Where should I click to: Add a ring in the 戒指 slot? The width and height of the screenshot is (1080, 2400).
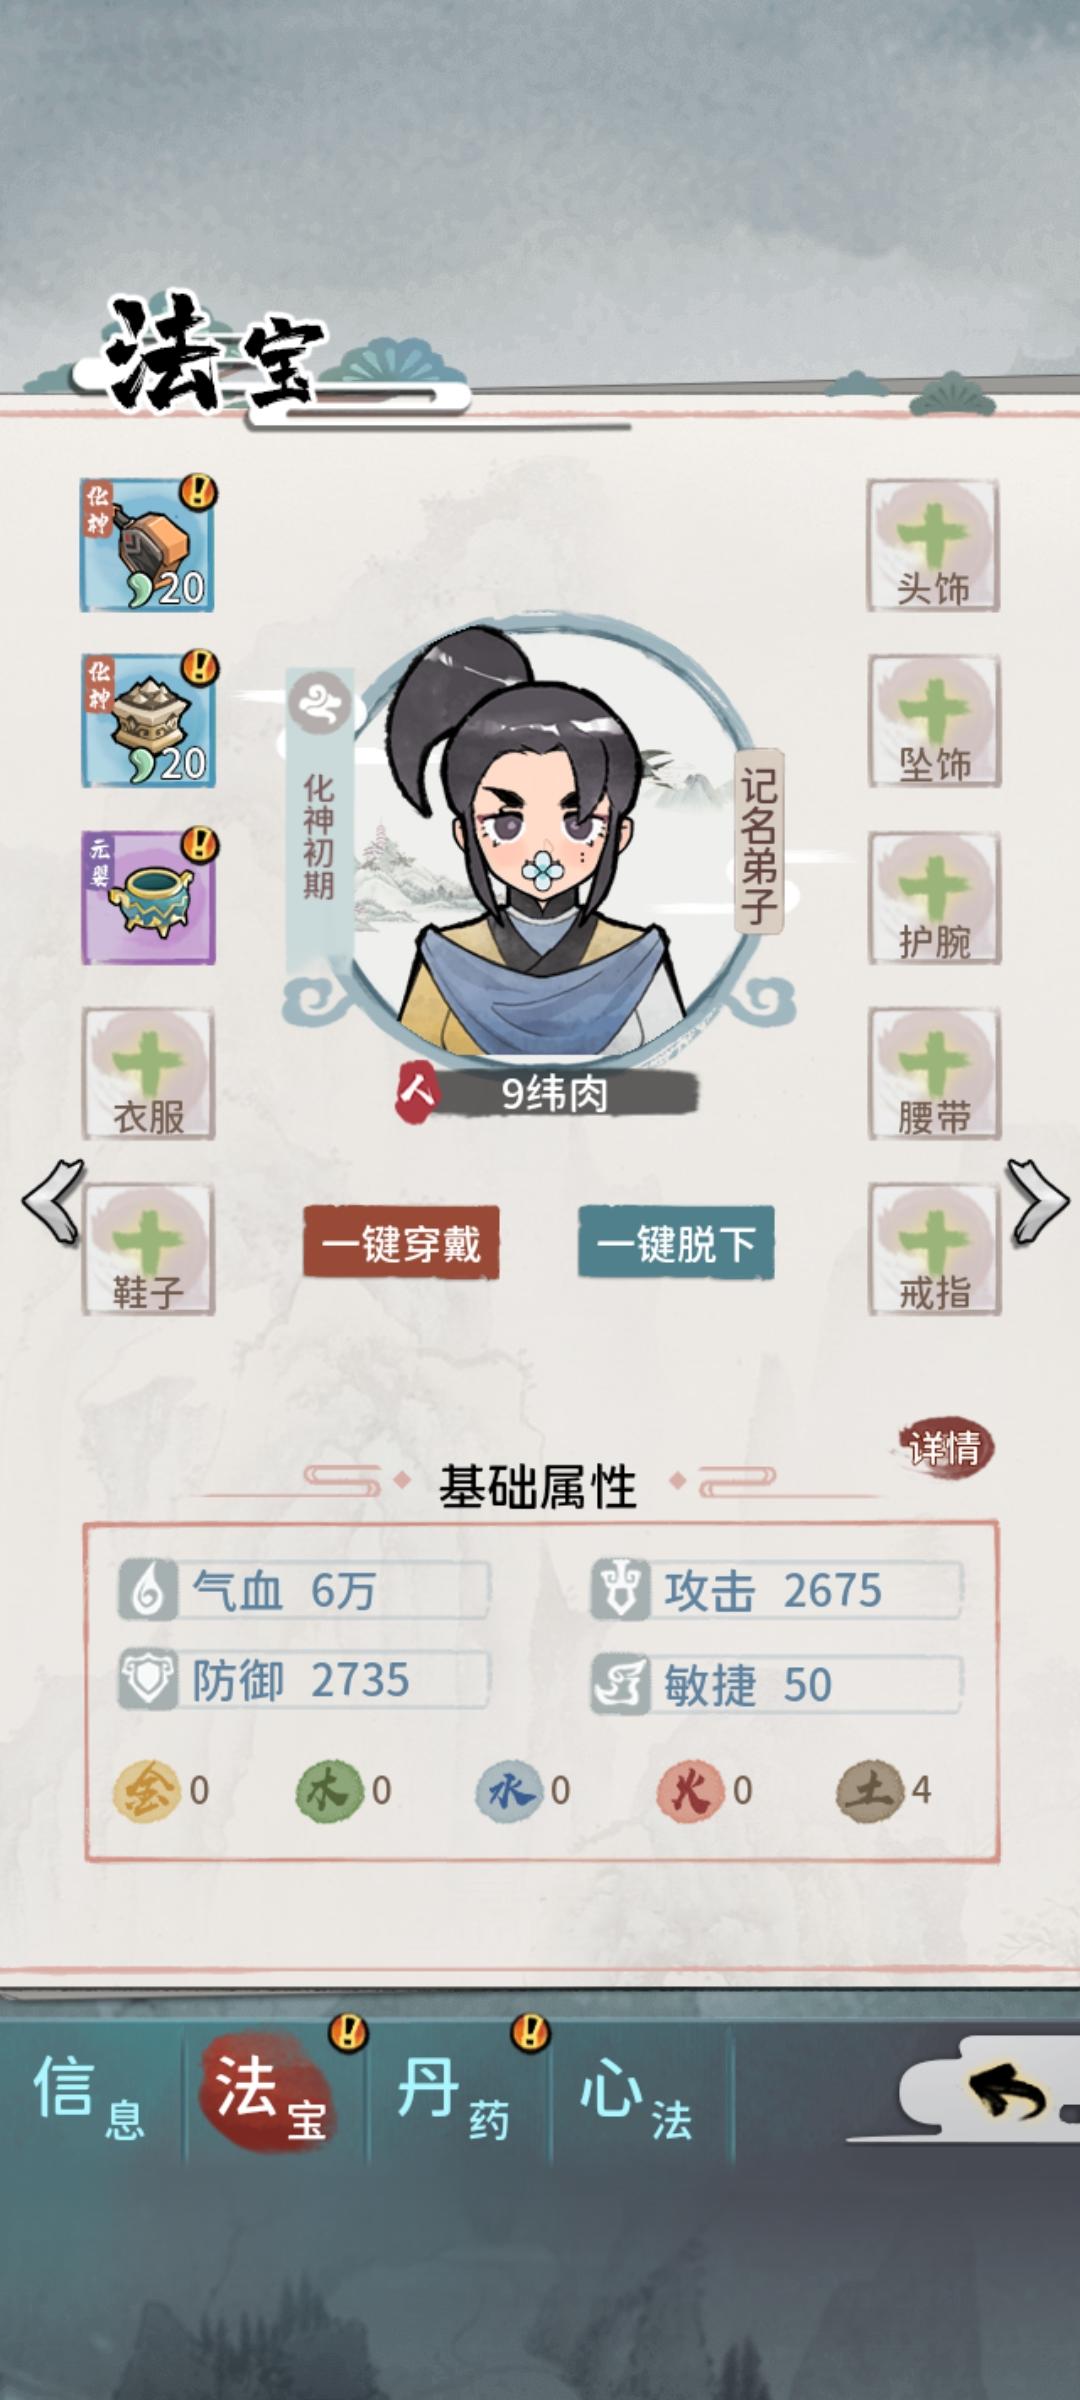point(933,1249)
